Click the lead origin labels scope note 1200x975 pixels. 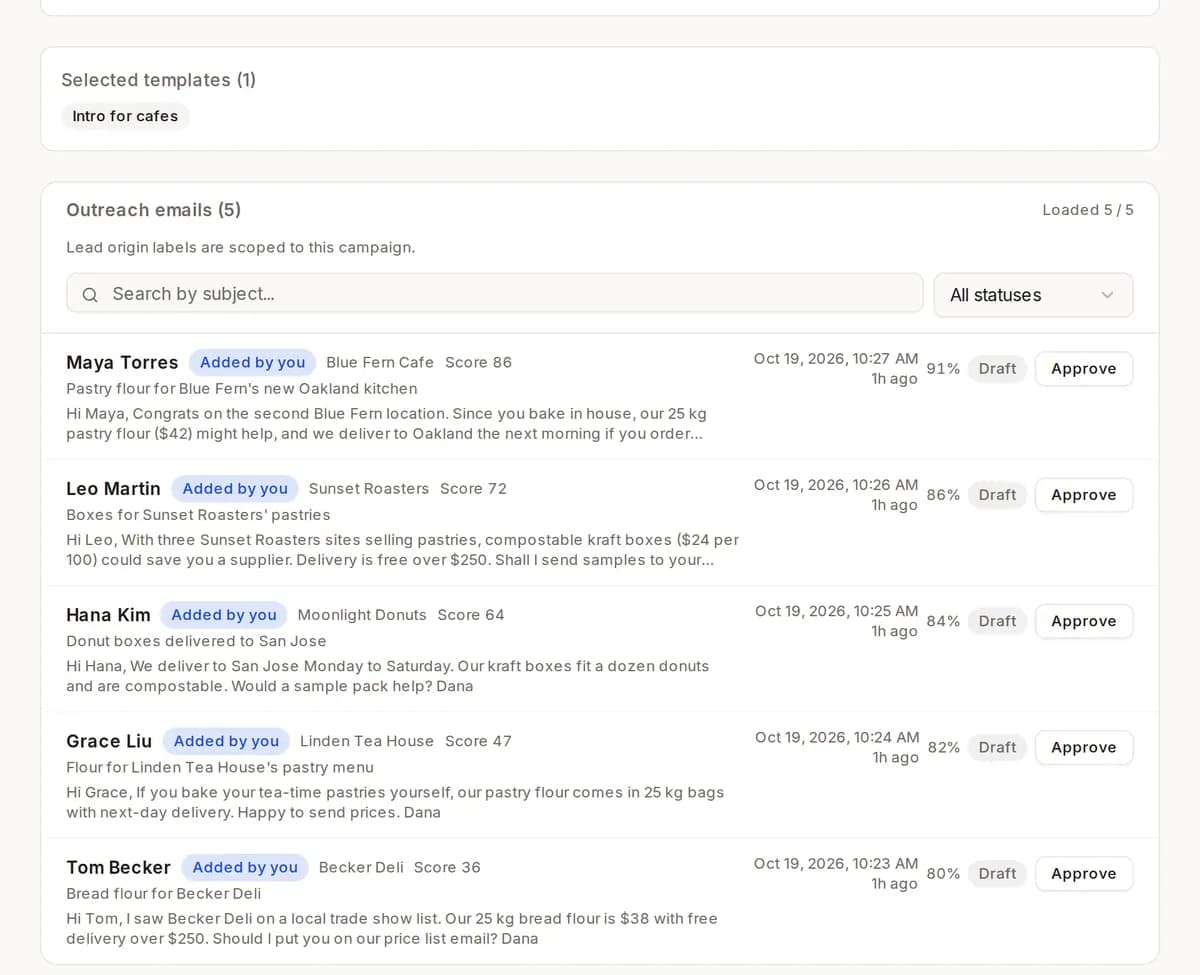pyautogui.click(x=241, y=247)
